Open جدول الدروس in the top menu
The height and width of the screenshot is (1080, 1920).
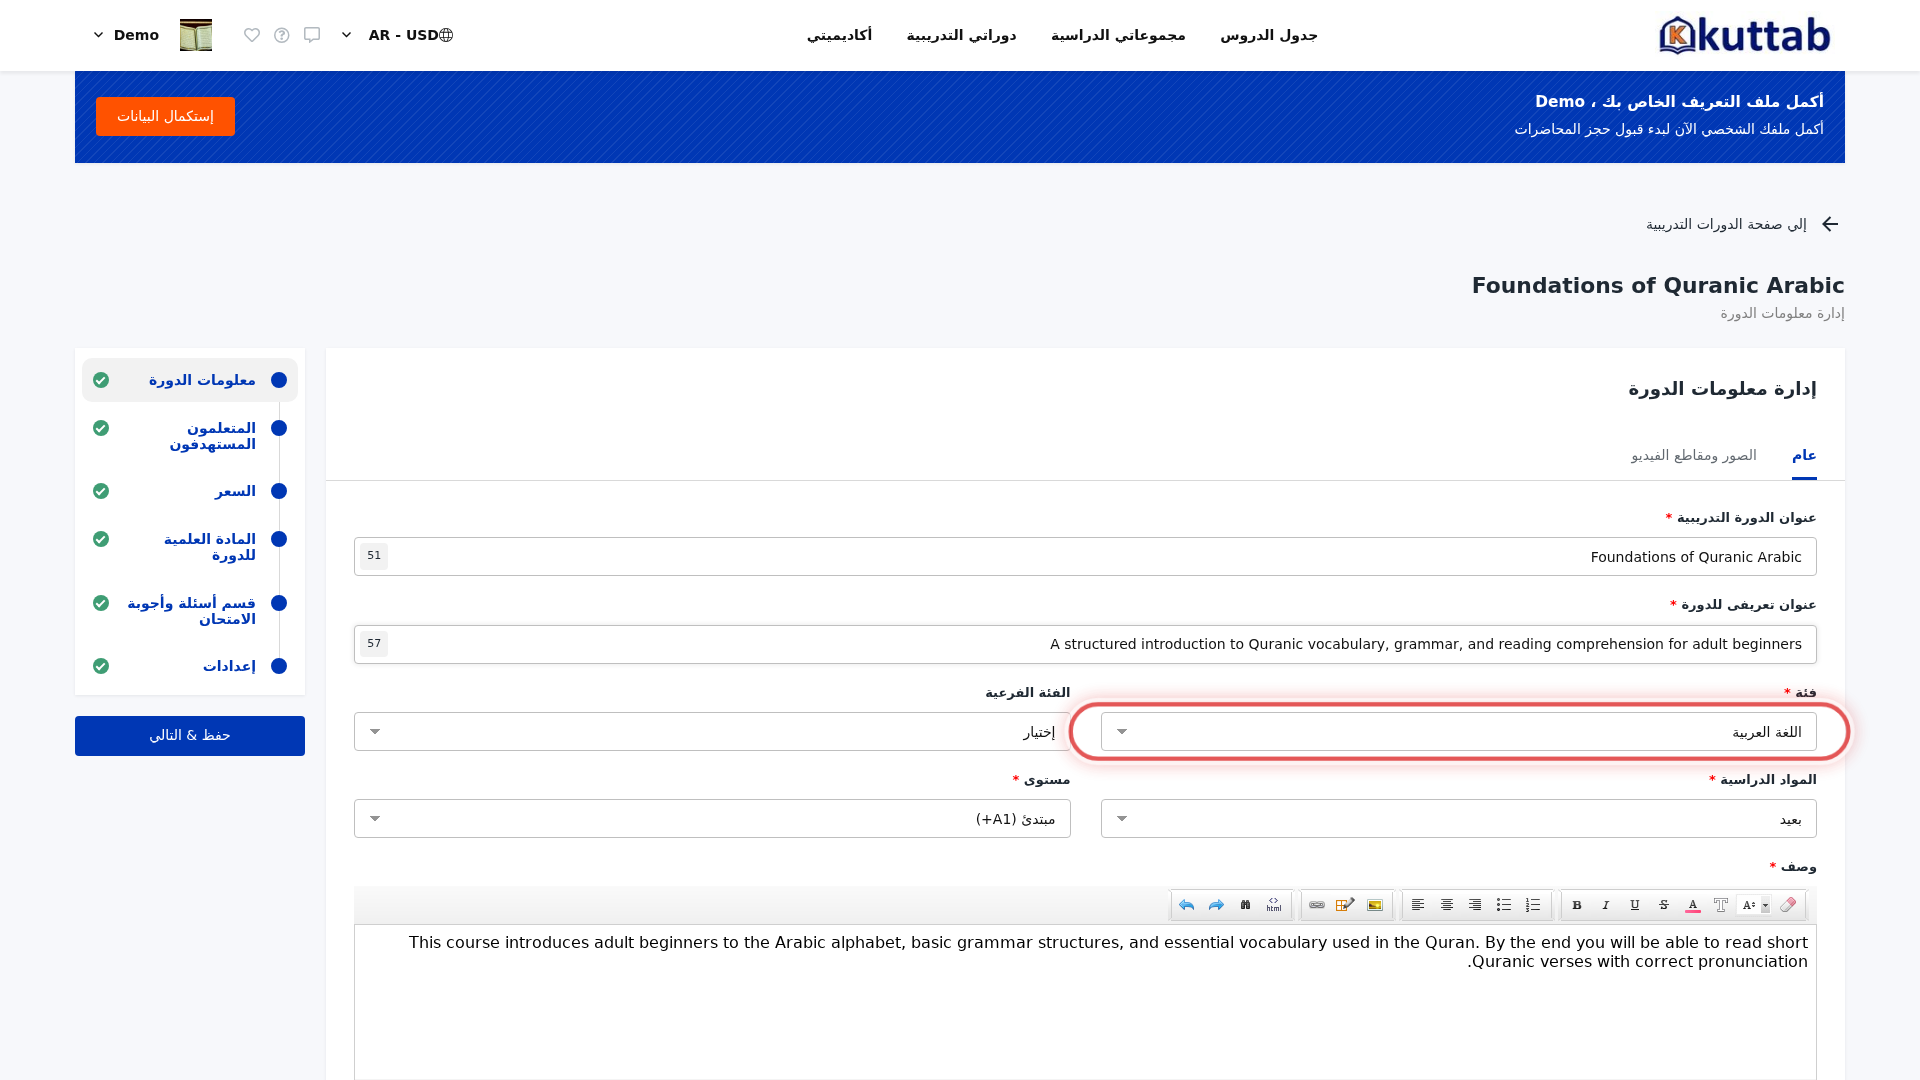pyautogui.click(x=1269, y=35)
